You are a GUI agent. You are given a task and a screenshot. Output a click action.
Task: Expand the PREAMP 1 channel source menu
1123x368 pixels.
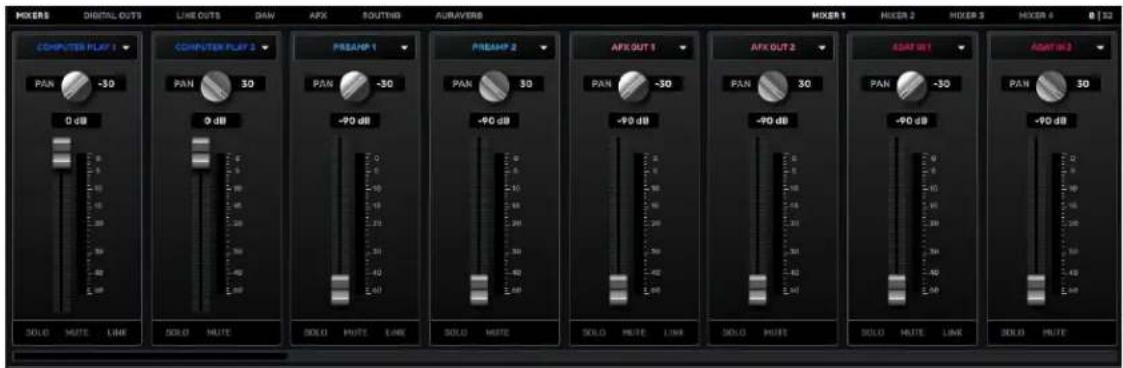(355, 47)
